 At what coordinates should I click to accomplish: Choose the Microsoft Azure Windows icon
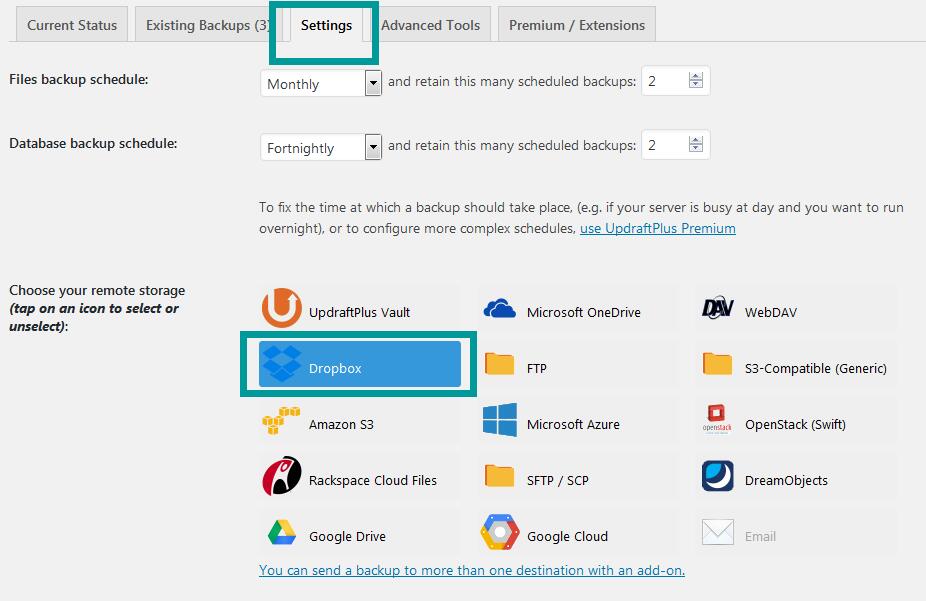coord(500,422)
